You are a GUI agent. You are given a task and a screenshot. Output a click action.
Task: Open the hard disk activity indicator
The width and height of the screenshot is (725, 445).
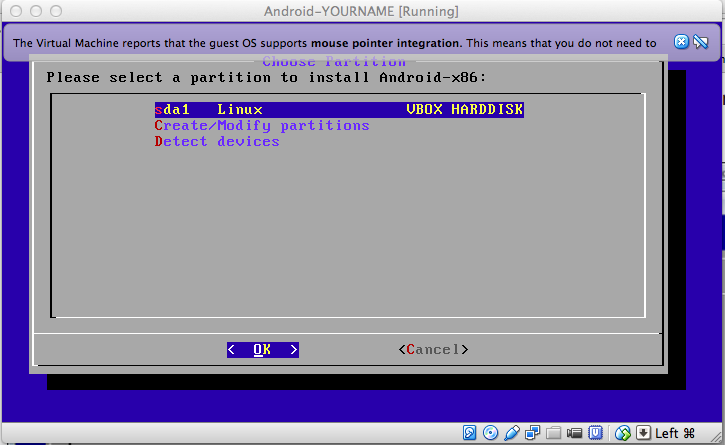click(469, 433)
